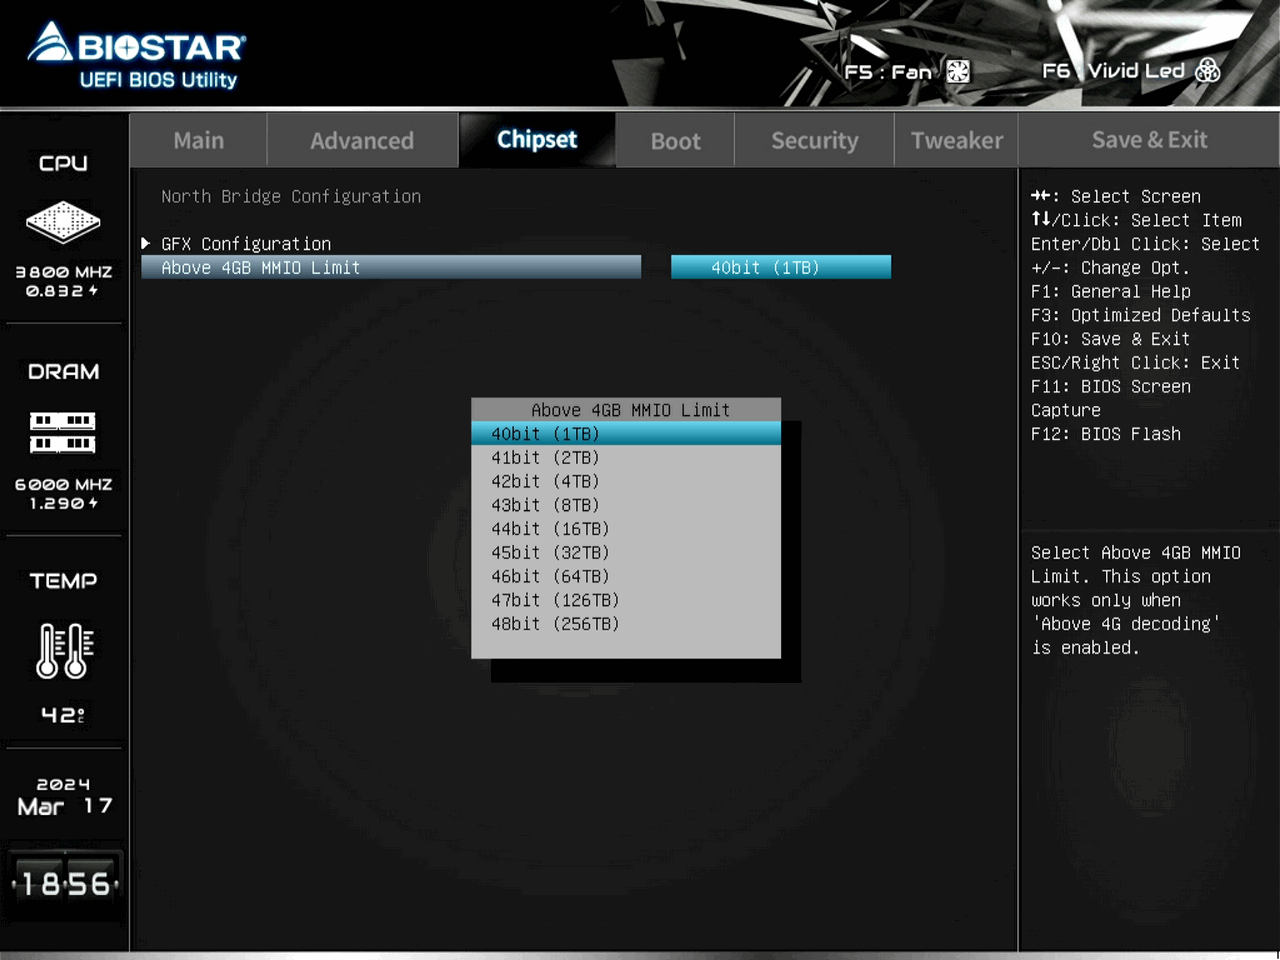The height and width of the screenshot is (960, 1280).
Task: Click the 0.832 CPU voltage reading
Action: [62, 291]
